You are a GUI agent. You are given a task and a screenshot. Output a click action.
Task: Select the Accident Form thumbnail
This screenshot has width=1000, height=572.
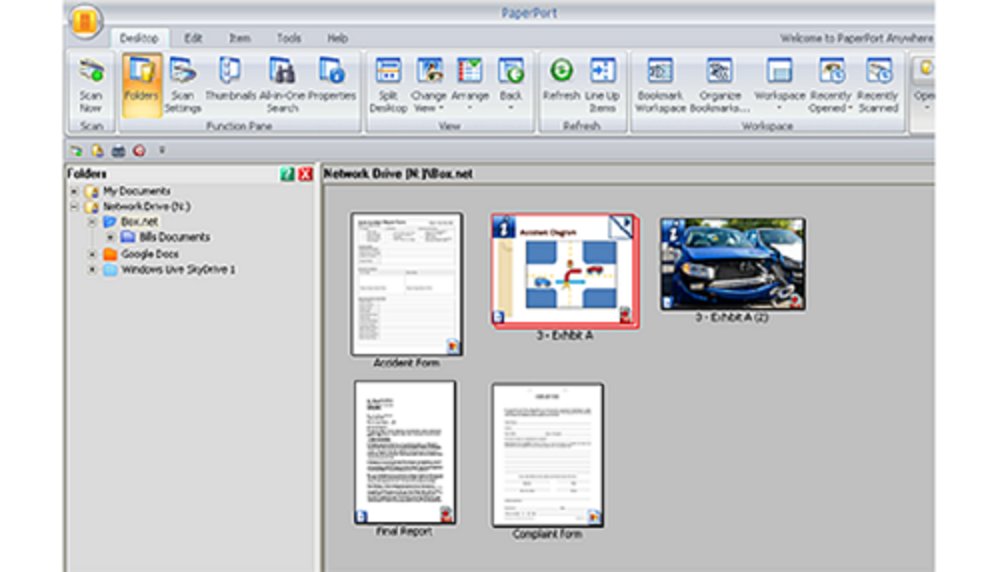406,284
